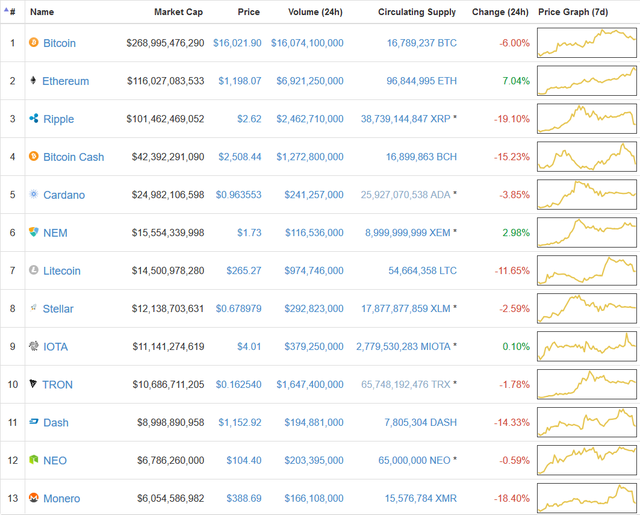Open the IOTA name link
This screenshot has height=515, width=640.
[x=56, y=347]
